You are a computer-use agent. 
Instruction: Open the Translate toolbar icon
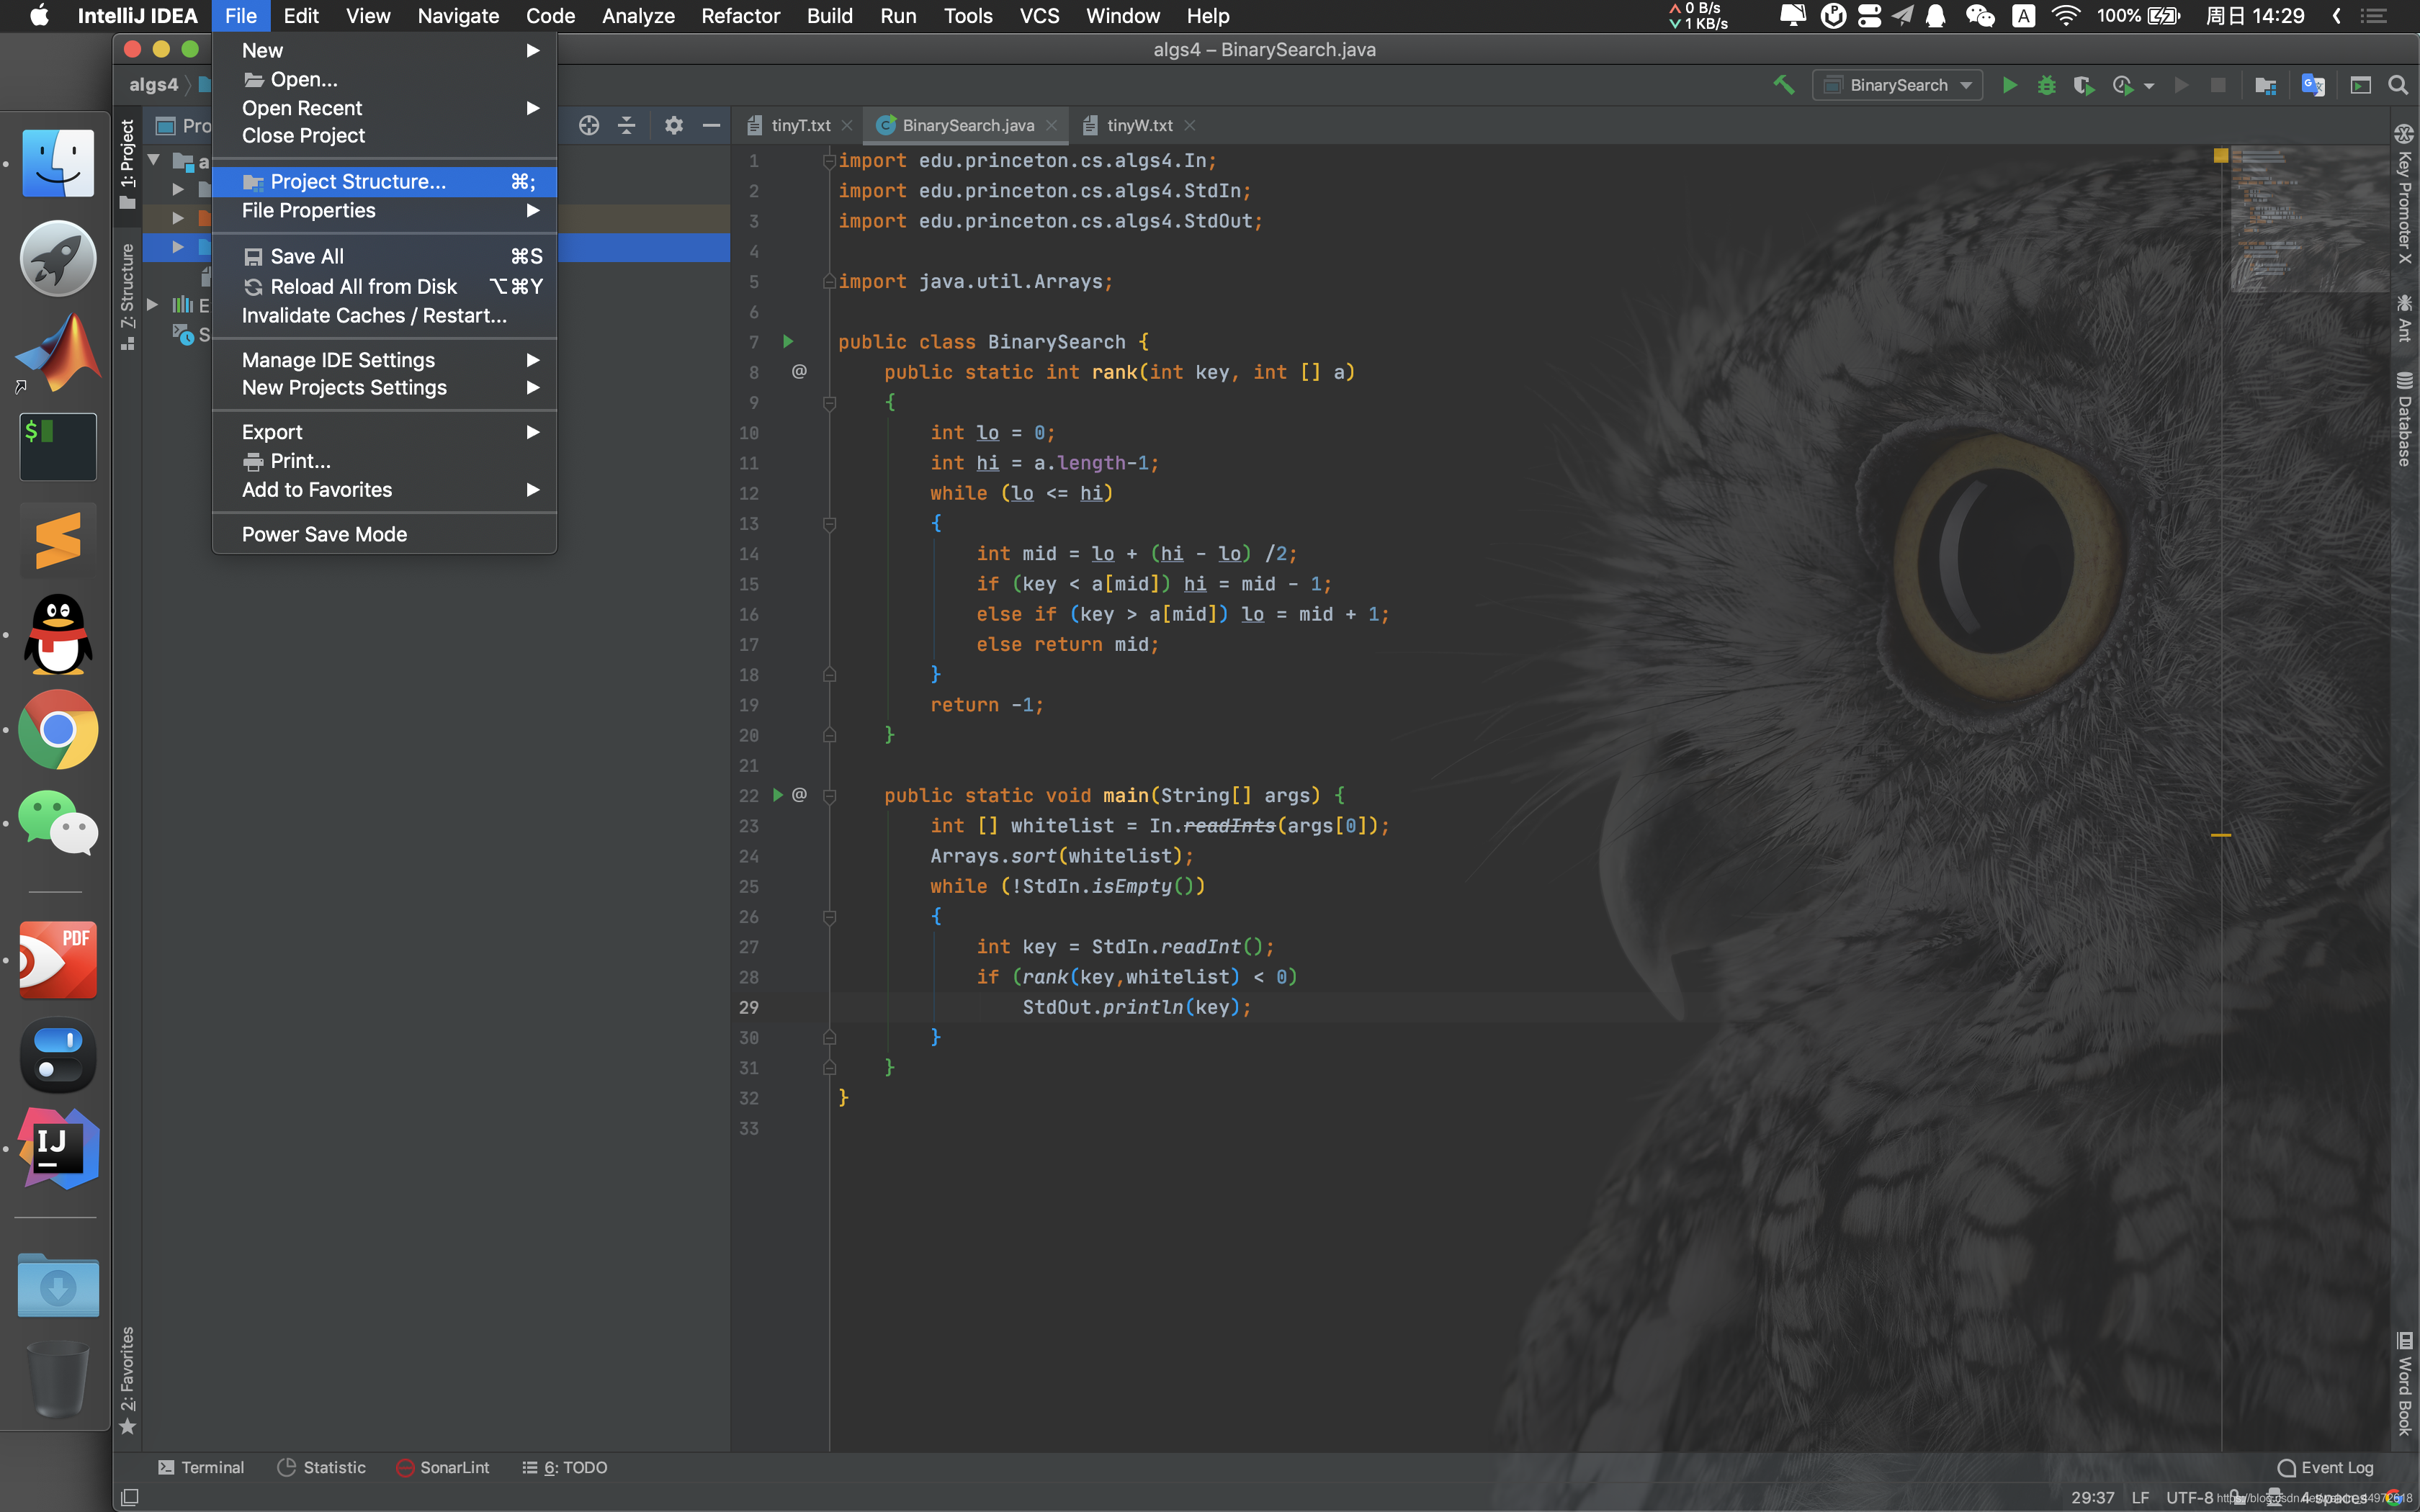(2312, 85)
